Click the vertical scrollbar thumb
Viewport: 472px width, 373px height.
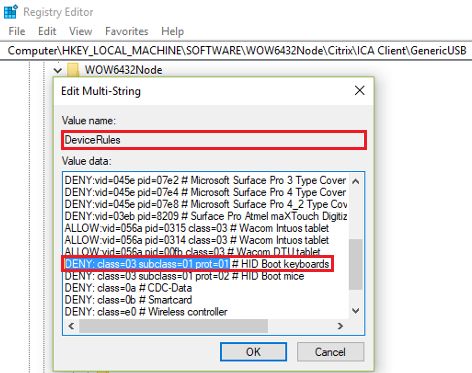(x=356, y=264)
